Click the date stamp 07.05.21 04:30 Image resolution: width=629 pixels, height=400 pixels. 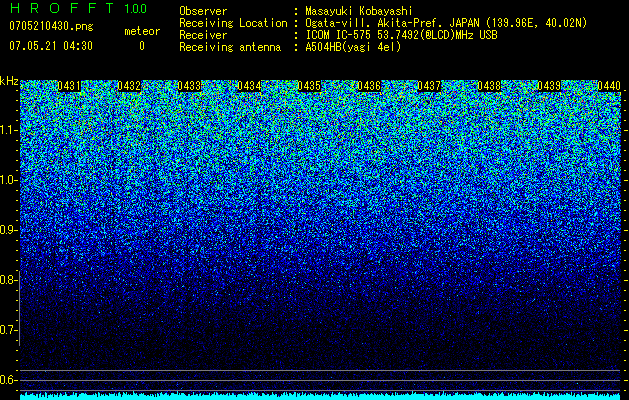(51, 46)
